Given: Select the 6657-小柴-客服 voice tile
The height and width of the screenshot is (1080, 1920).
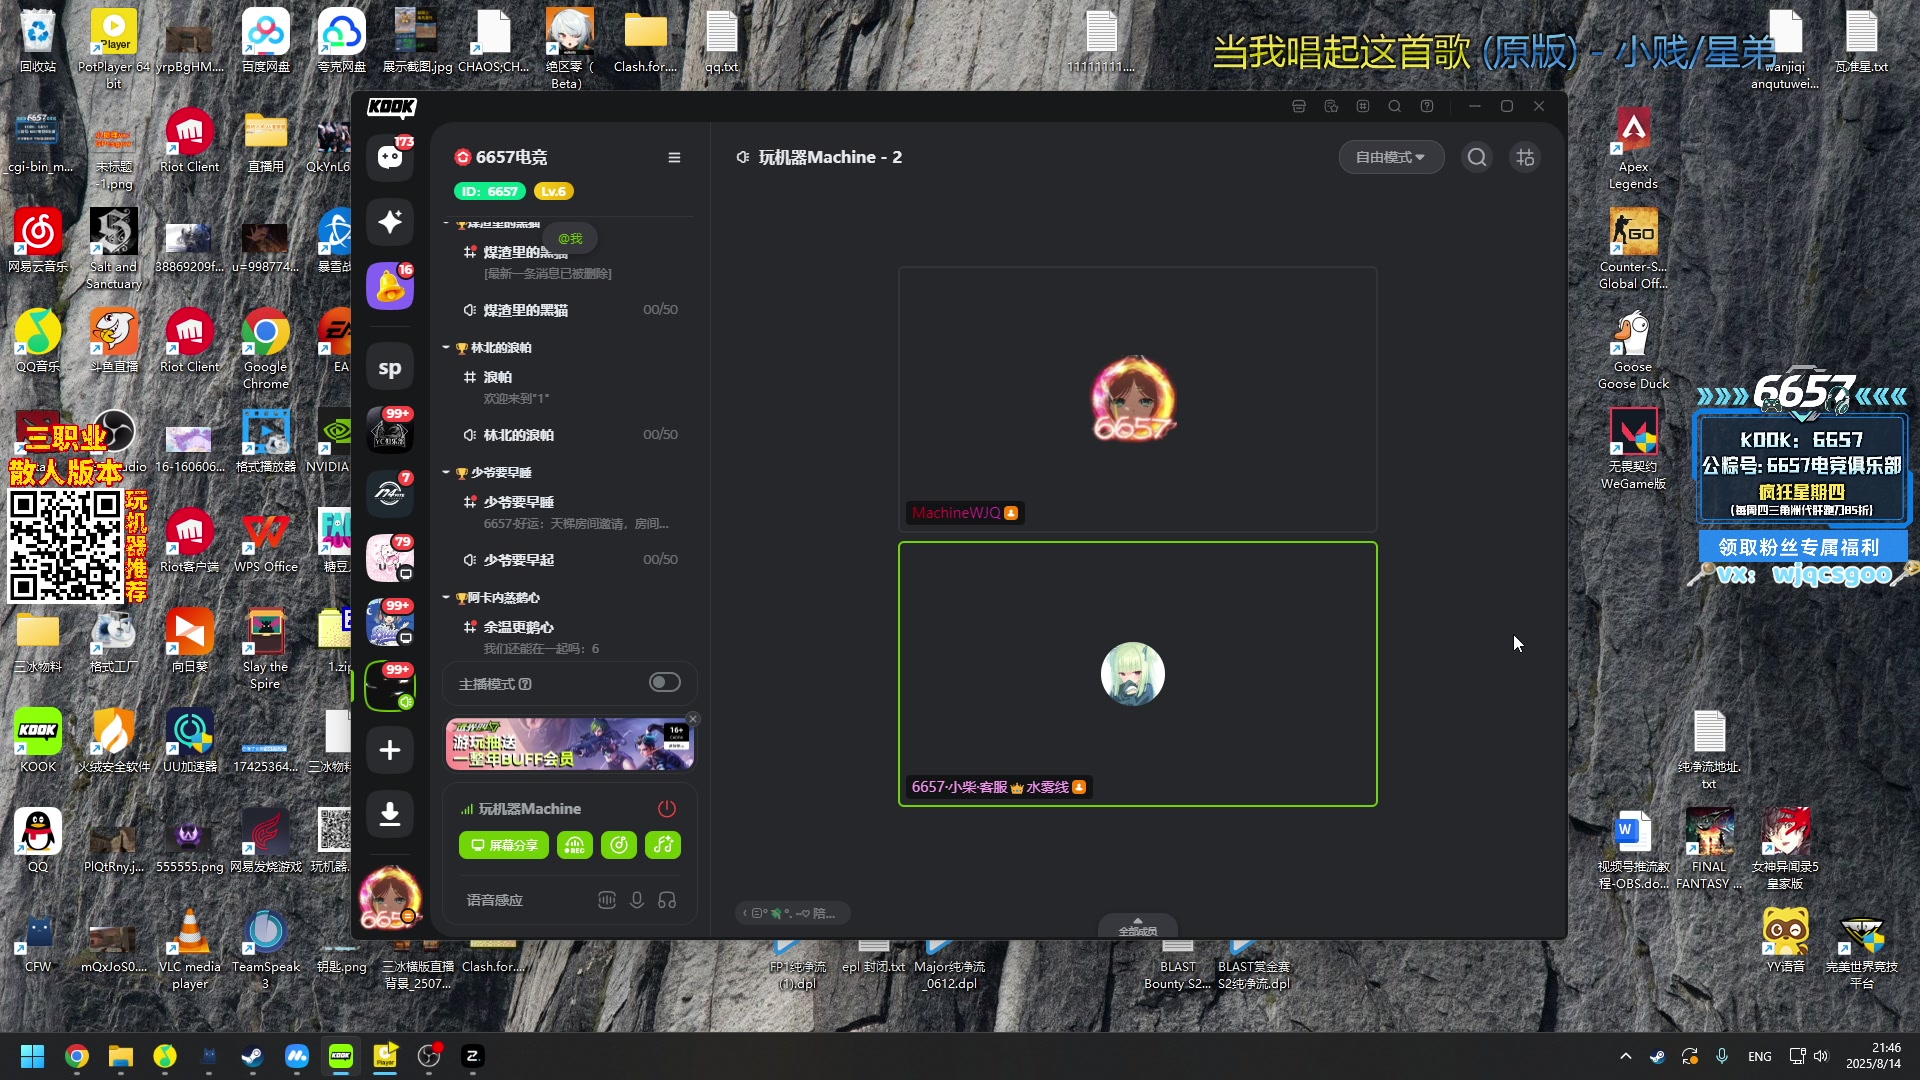Looking at the screenshot, I should (x=1138, y=674).
